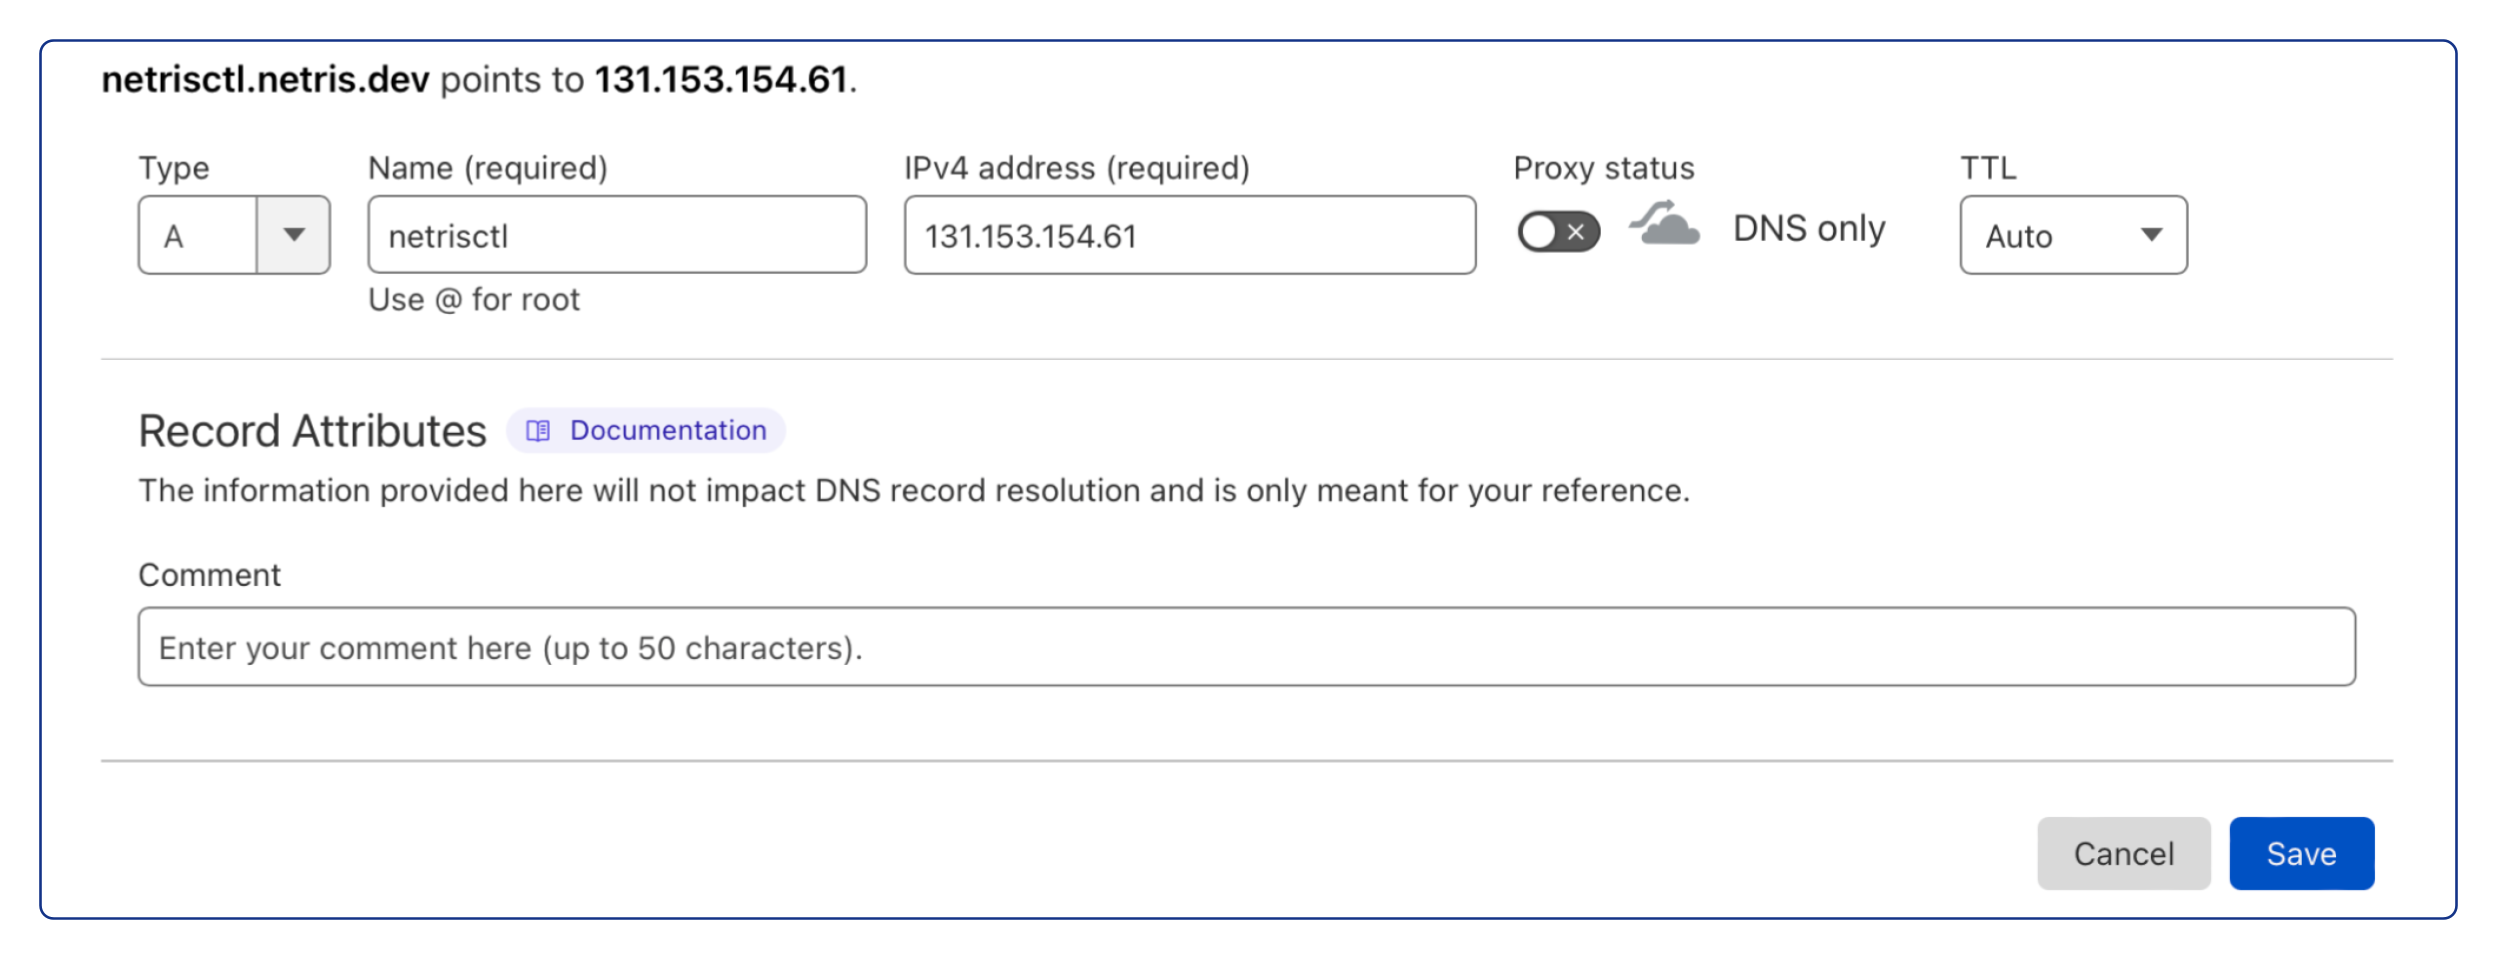This screenshot has height=969, width=2500.
Task: Open the record Type selector showing A
Action: point(232,234)
